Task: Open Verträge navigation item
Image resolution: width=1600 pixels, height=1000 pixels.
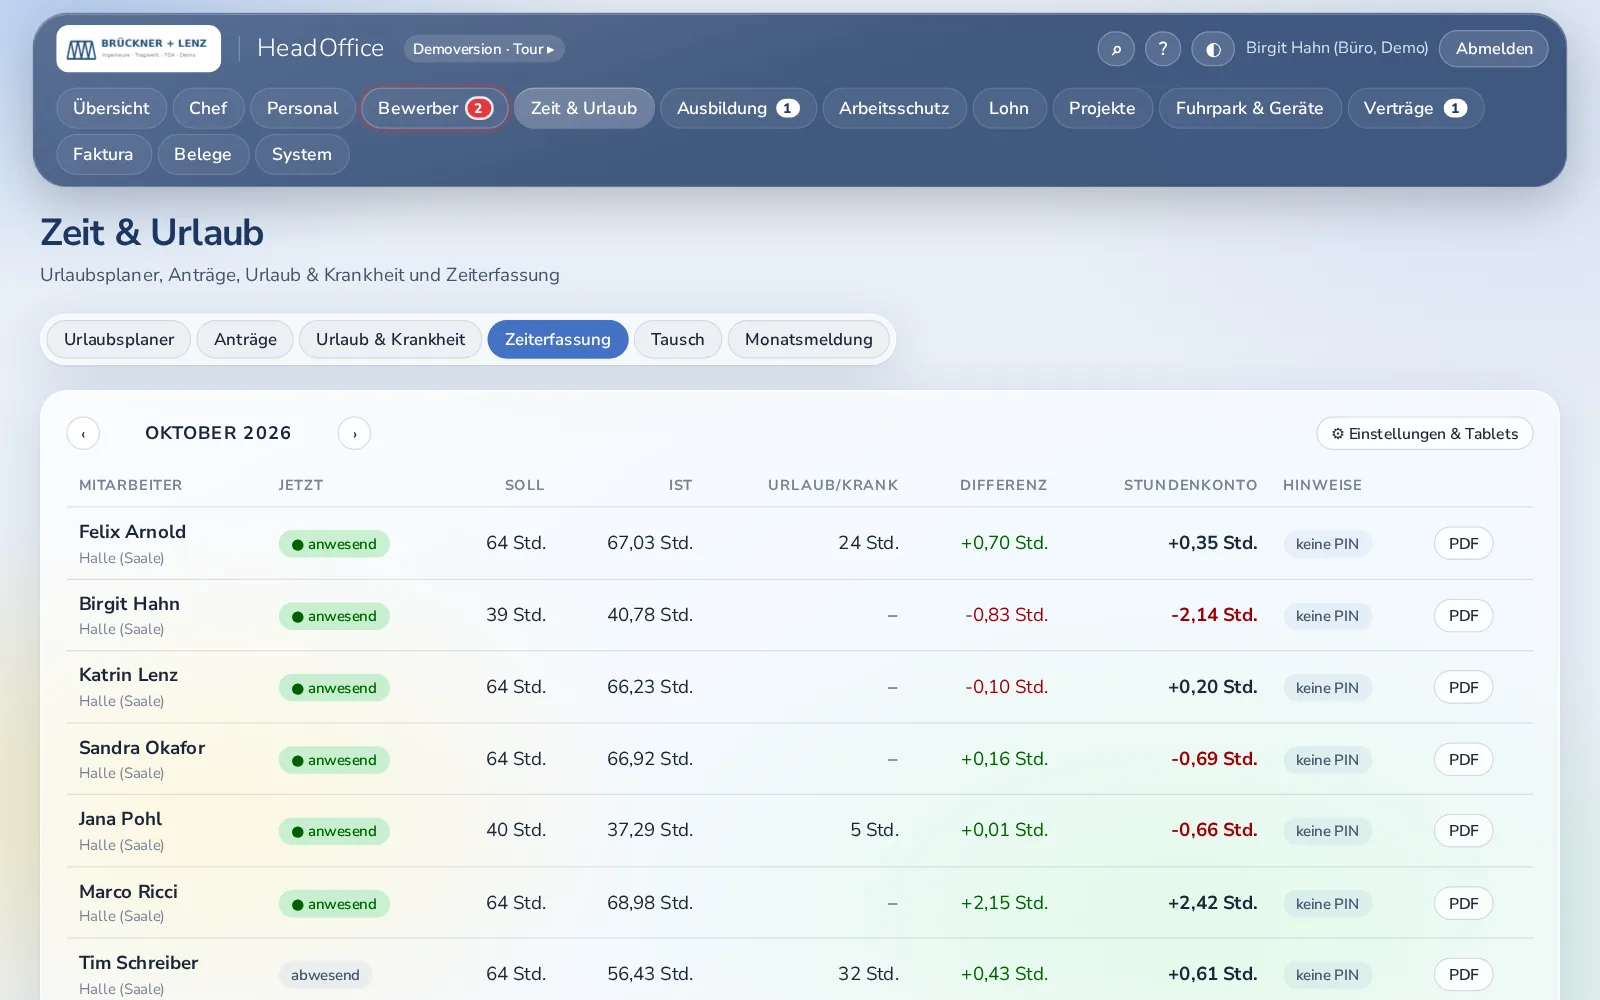Action: pos(1415,108)
